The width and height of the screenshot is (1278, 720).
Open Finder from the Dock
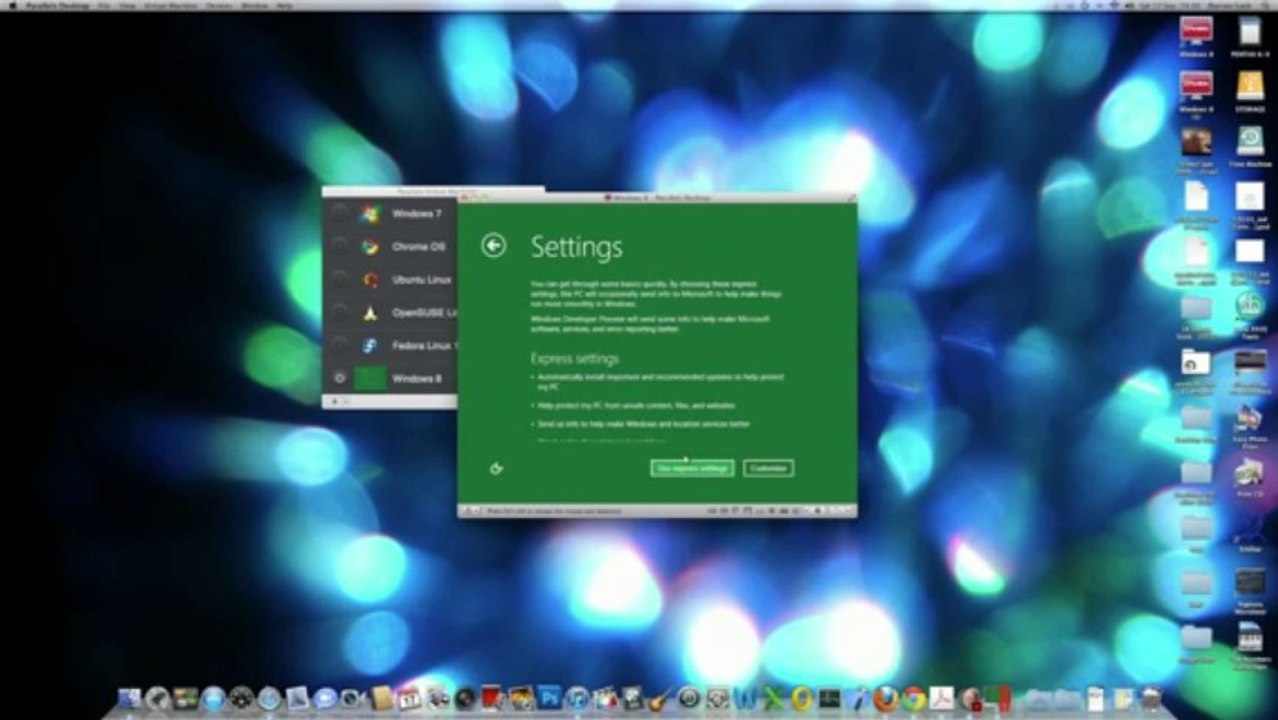(130, 699)
